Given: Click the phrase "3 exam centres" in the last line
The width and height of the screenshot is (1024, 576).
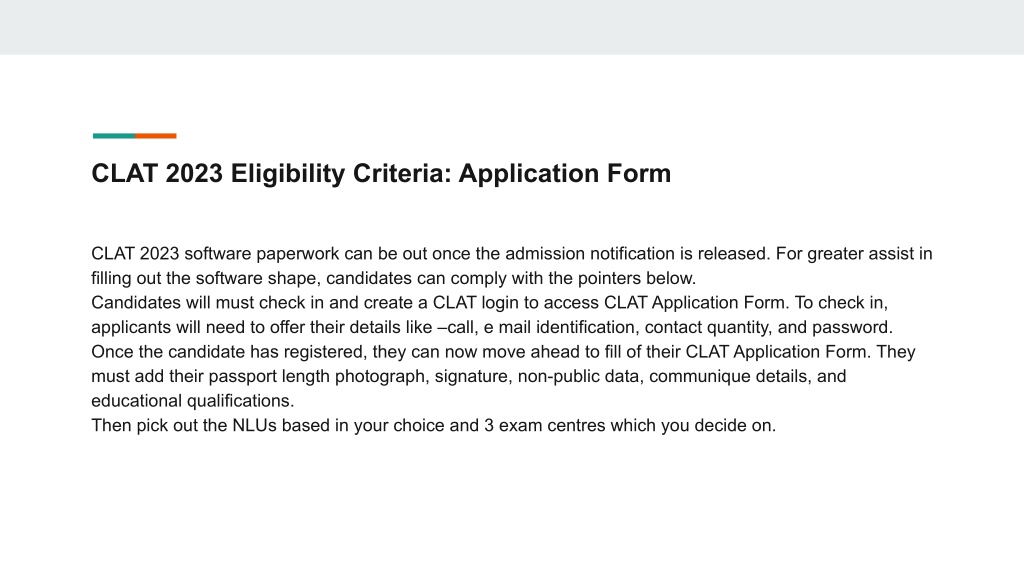Looking at the screenshot, I should [x=545, y=425].
